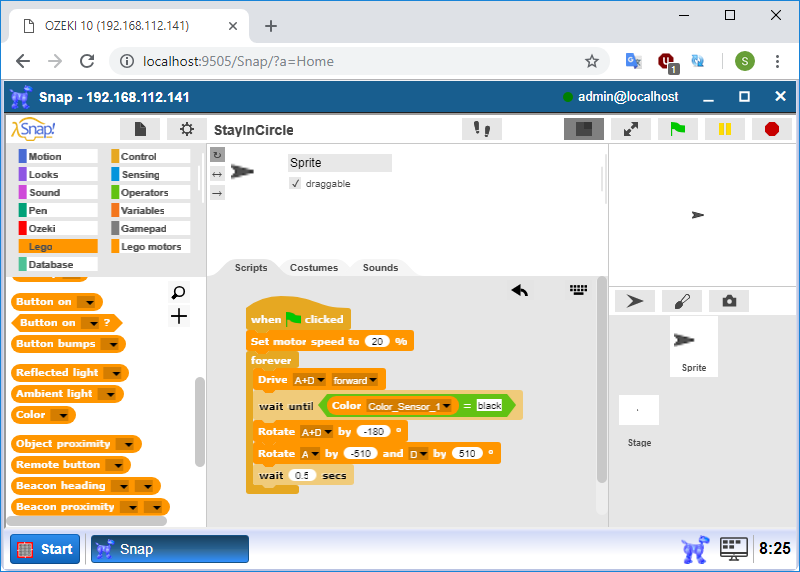Viewport: 800px width, 572px height.
Task: Open the Drive block A+D motor dropdown
Action: point(321,380)
